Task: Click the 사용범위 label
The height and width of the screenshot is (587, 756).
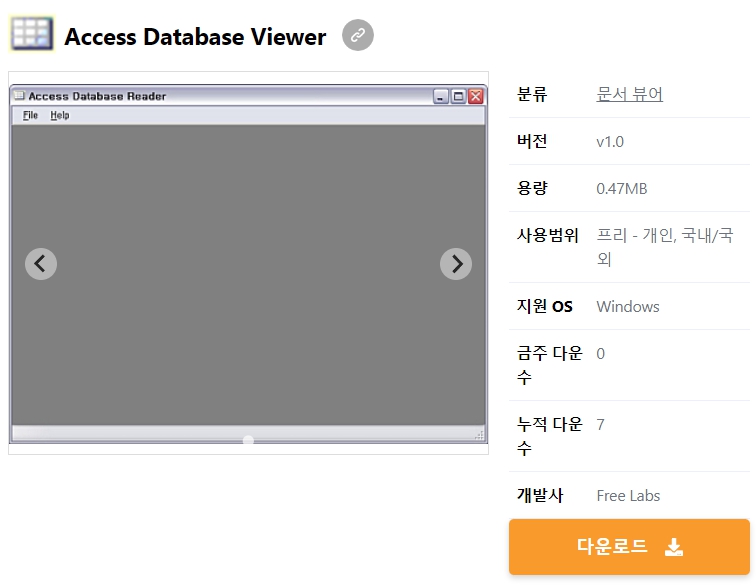Action: pyautogui.click(x=548, y=235)
